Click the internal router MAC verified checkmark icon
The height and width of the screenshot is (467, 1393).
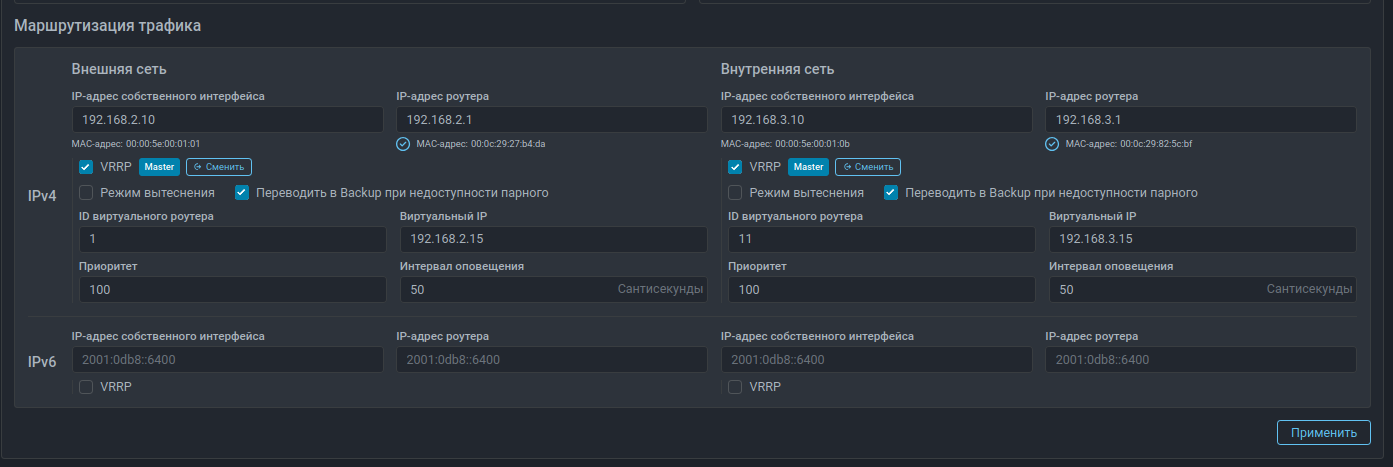(x=1052, y=144)
